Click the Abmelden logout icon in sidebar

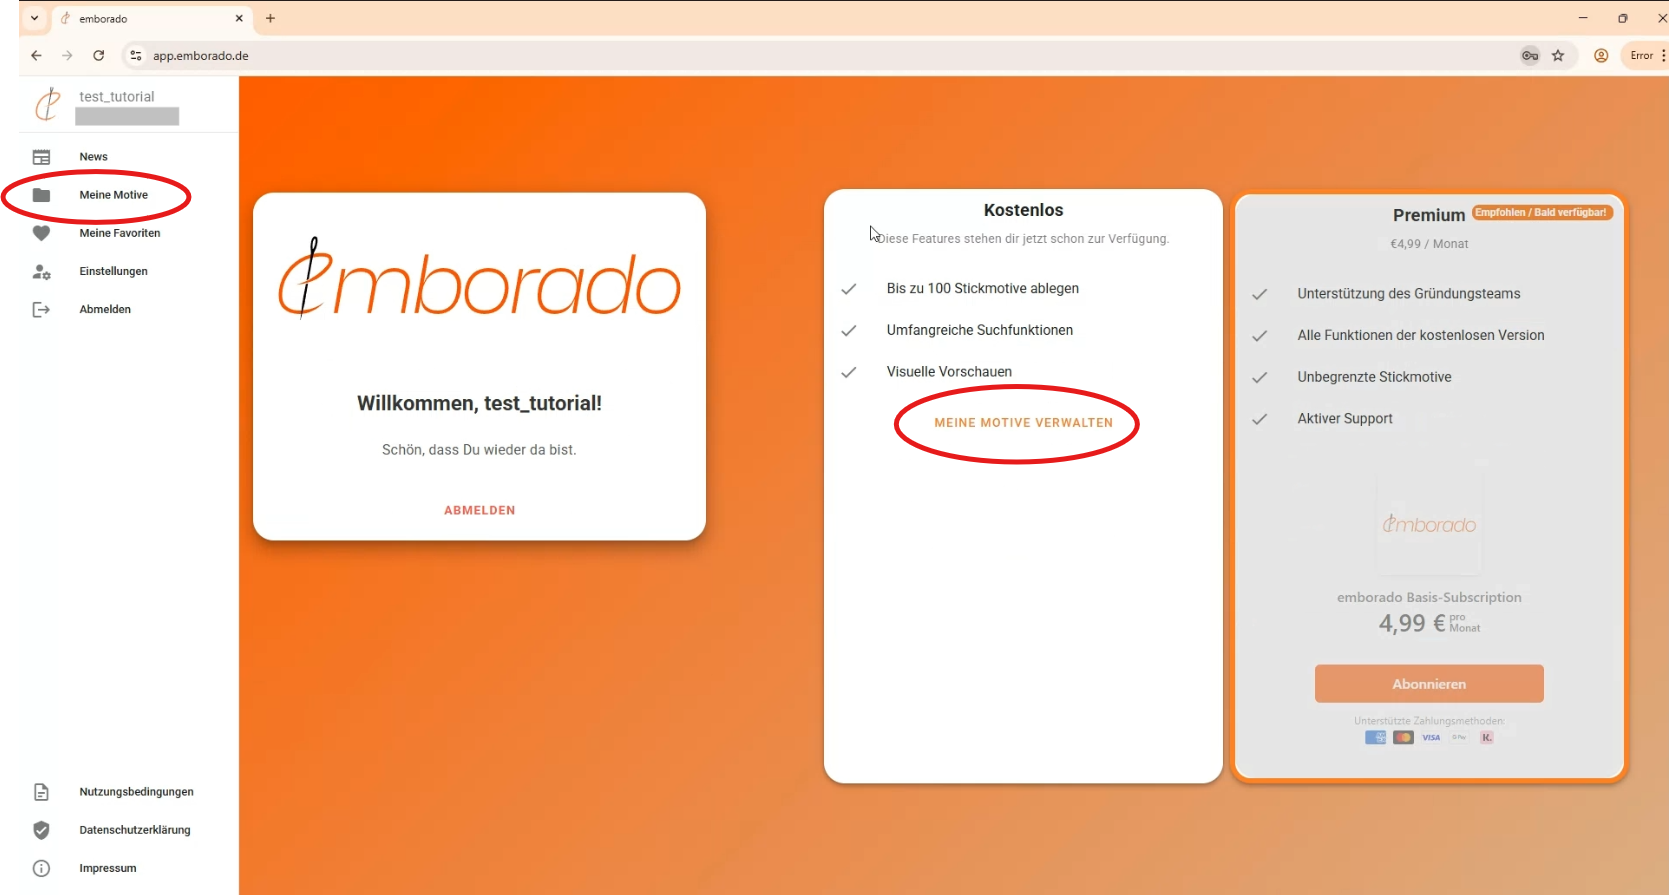tap(41, 310)
